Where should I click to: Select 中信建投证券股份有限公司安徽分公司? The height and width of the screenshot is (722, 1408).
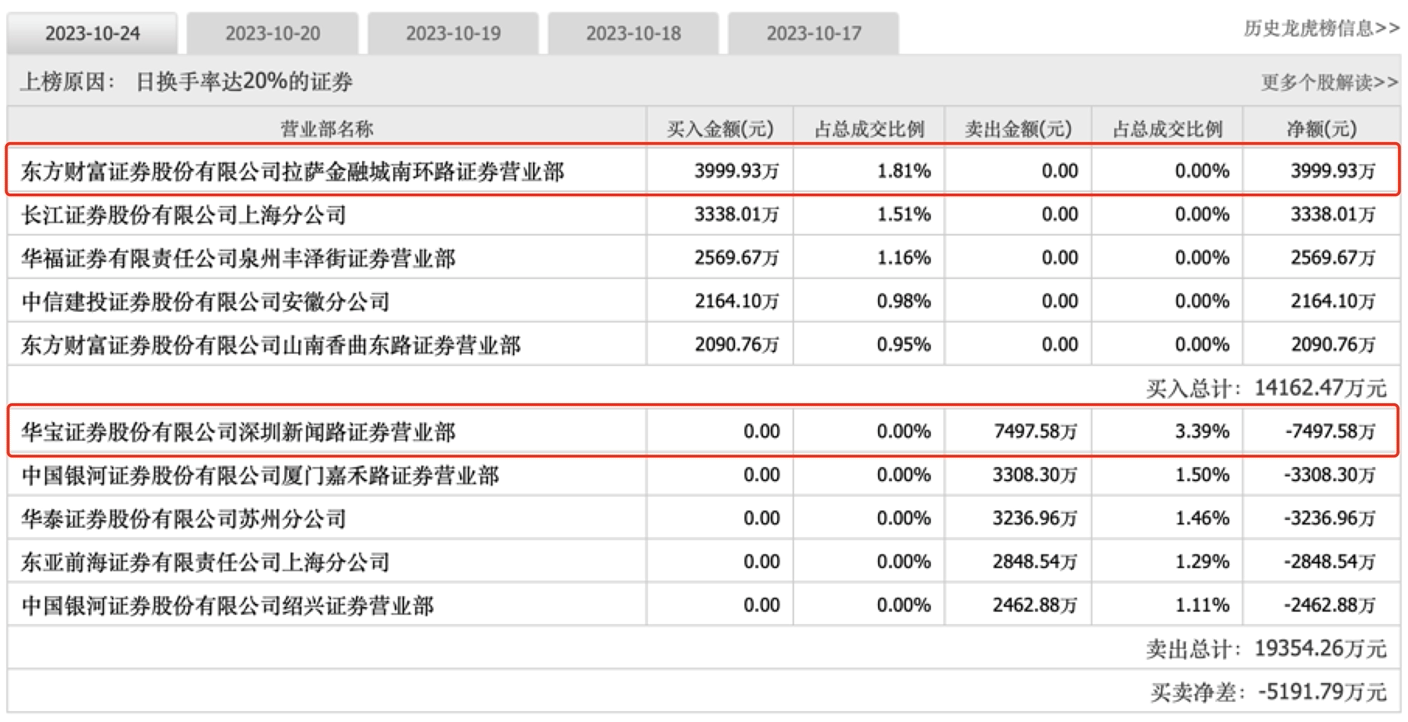pos(205,300)
